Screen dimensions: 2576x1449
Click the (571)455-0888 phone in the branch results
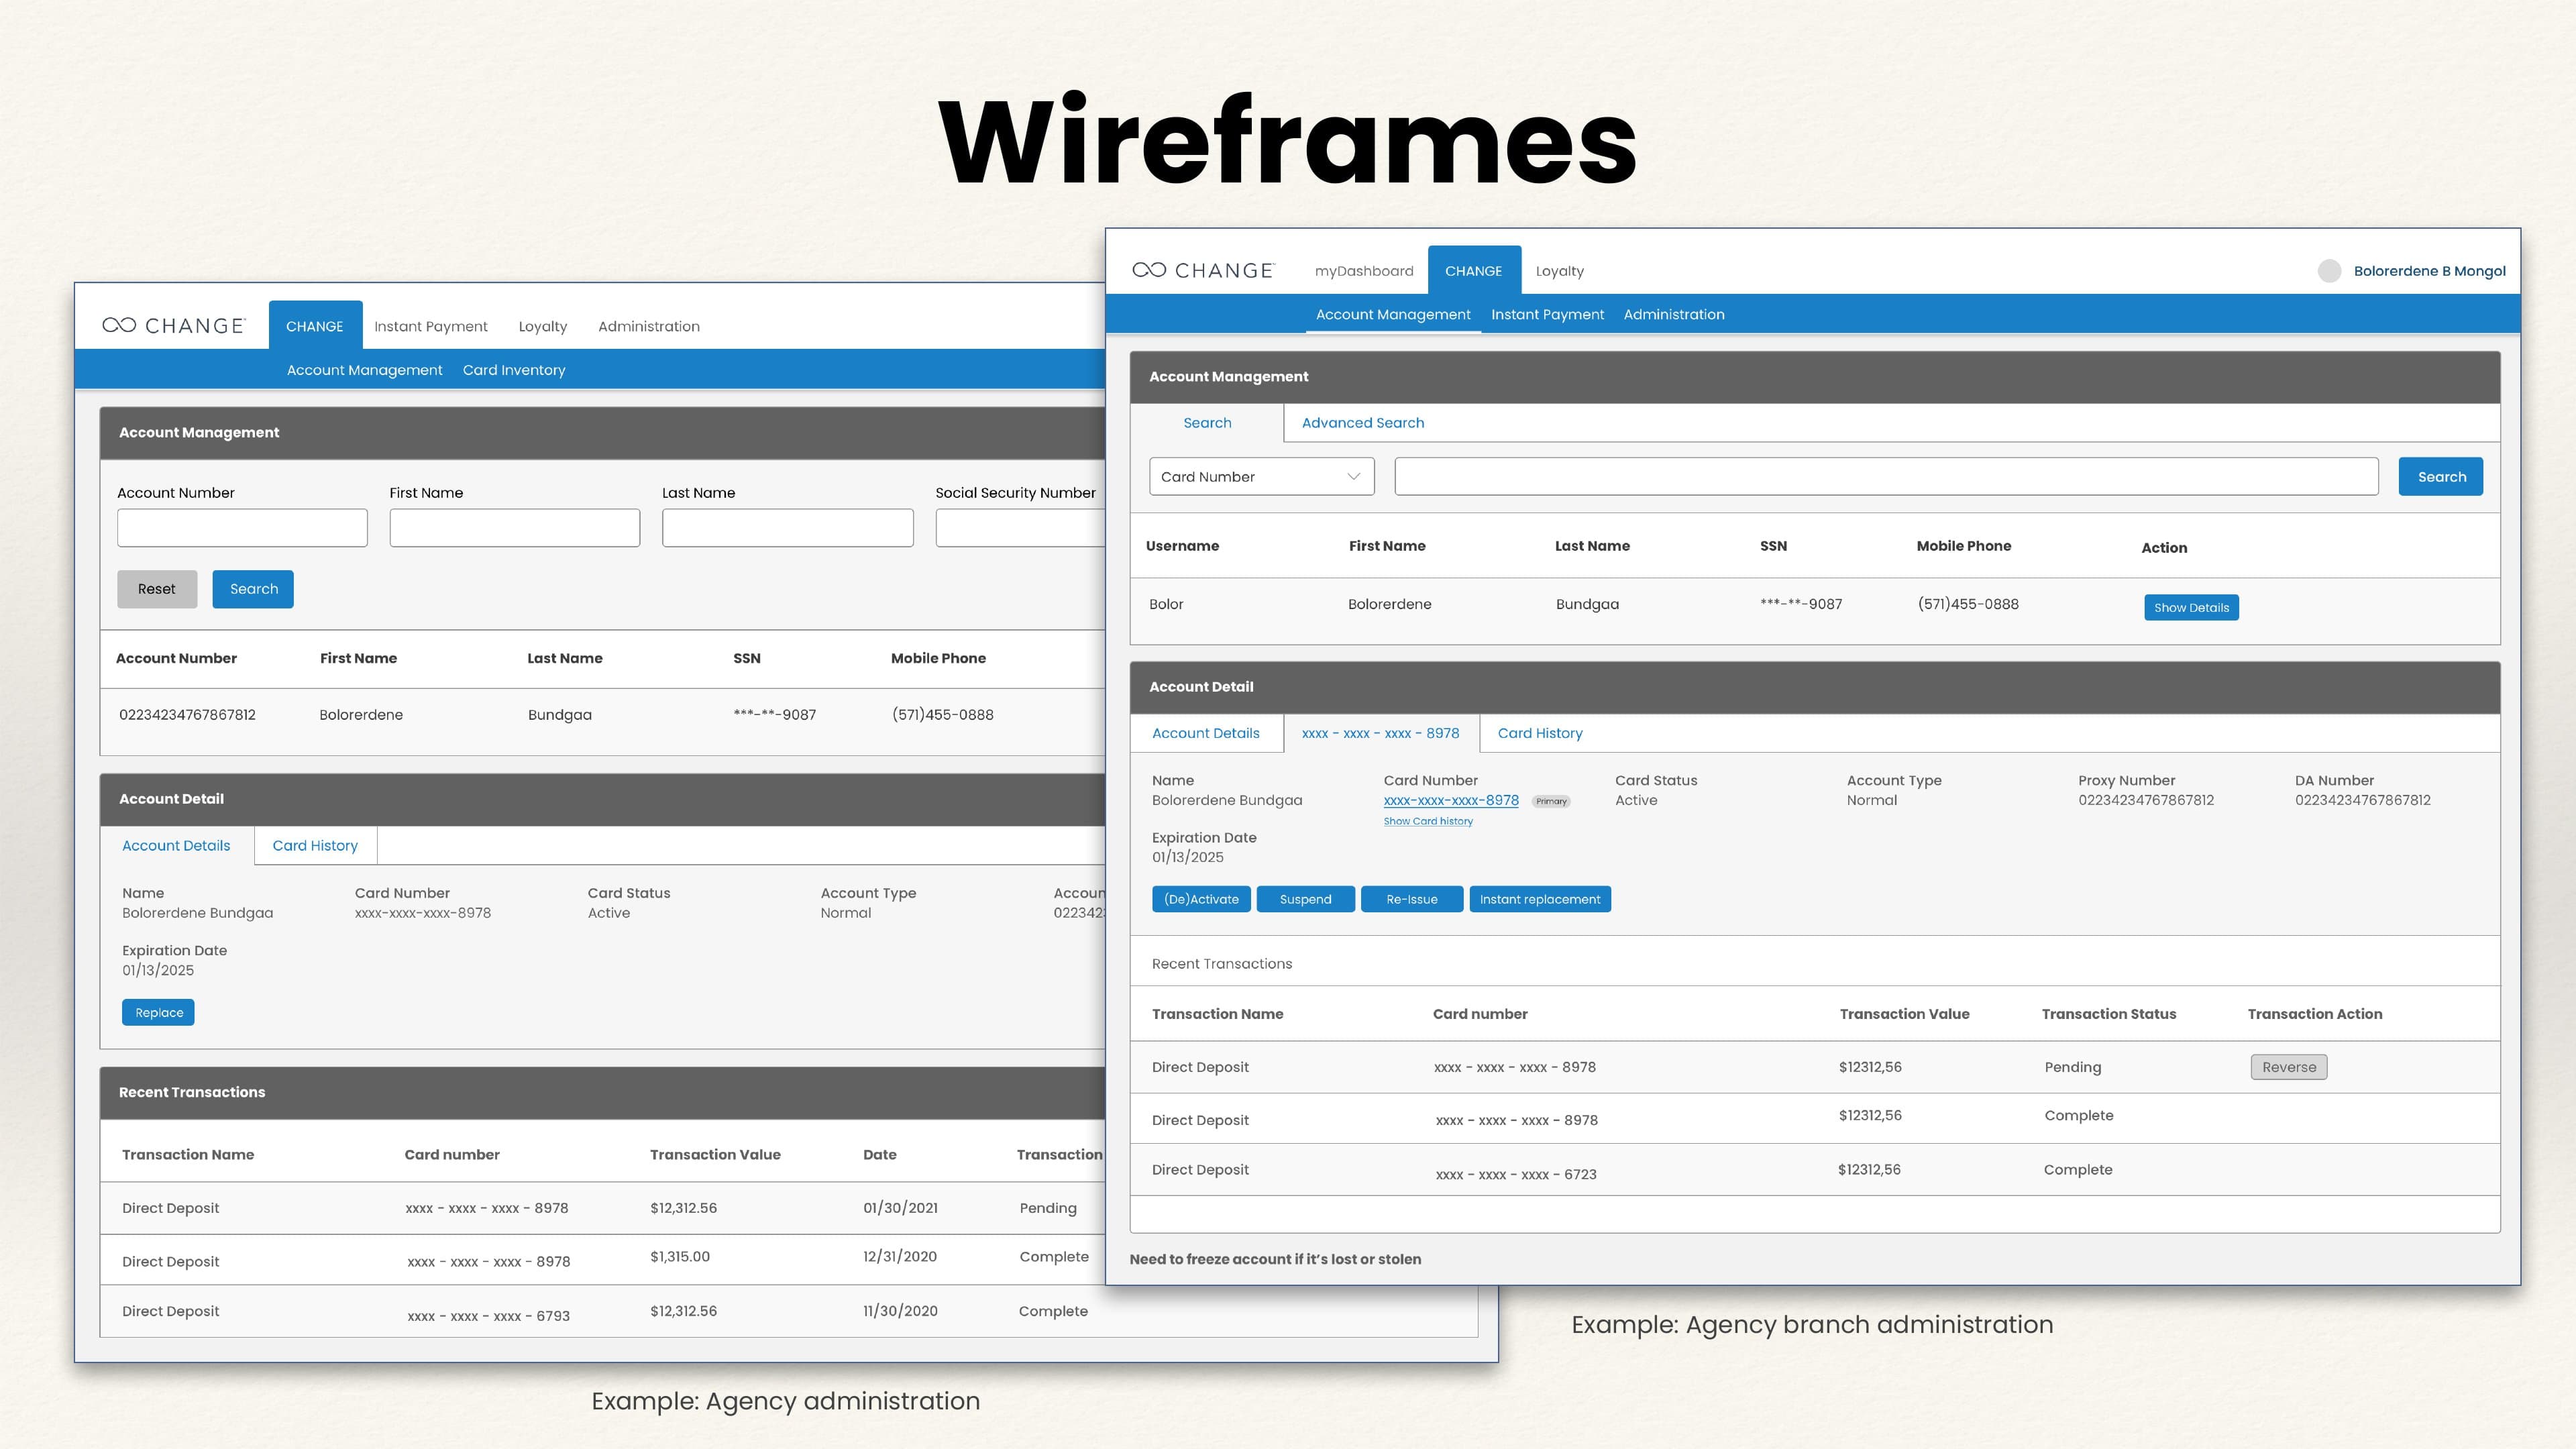[1968, 604]
